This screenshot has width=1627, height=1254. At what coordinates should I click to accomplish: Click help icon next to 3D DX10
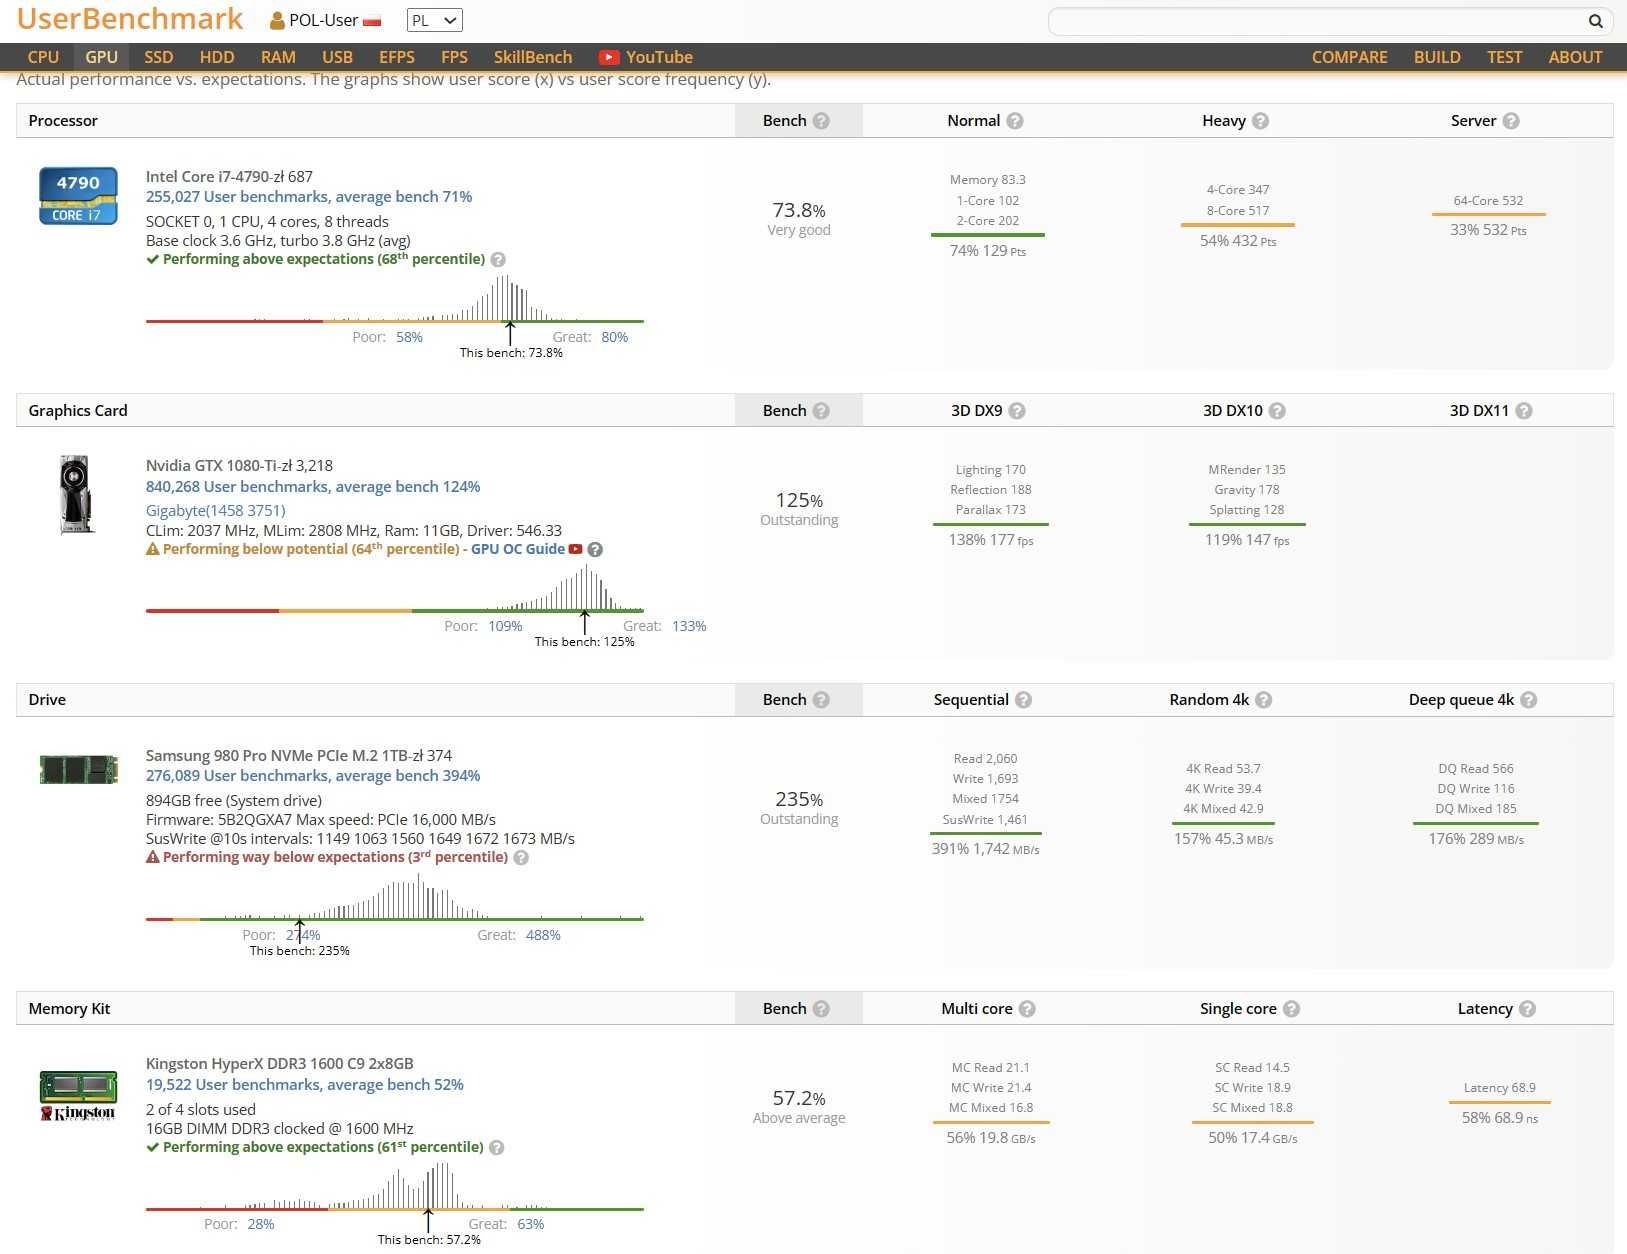point(1277,411)
